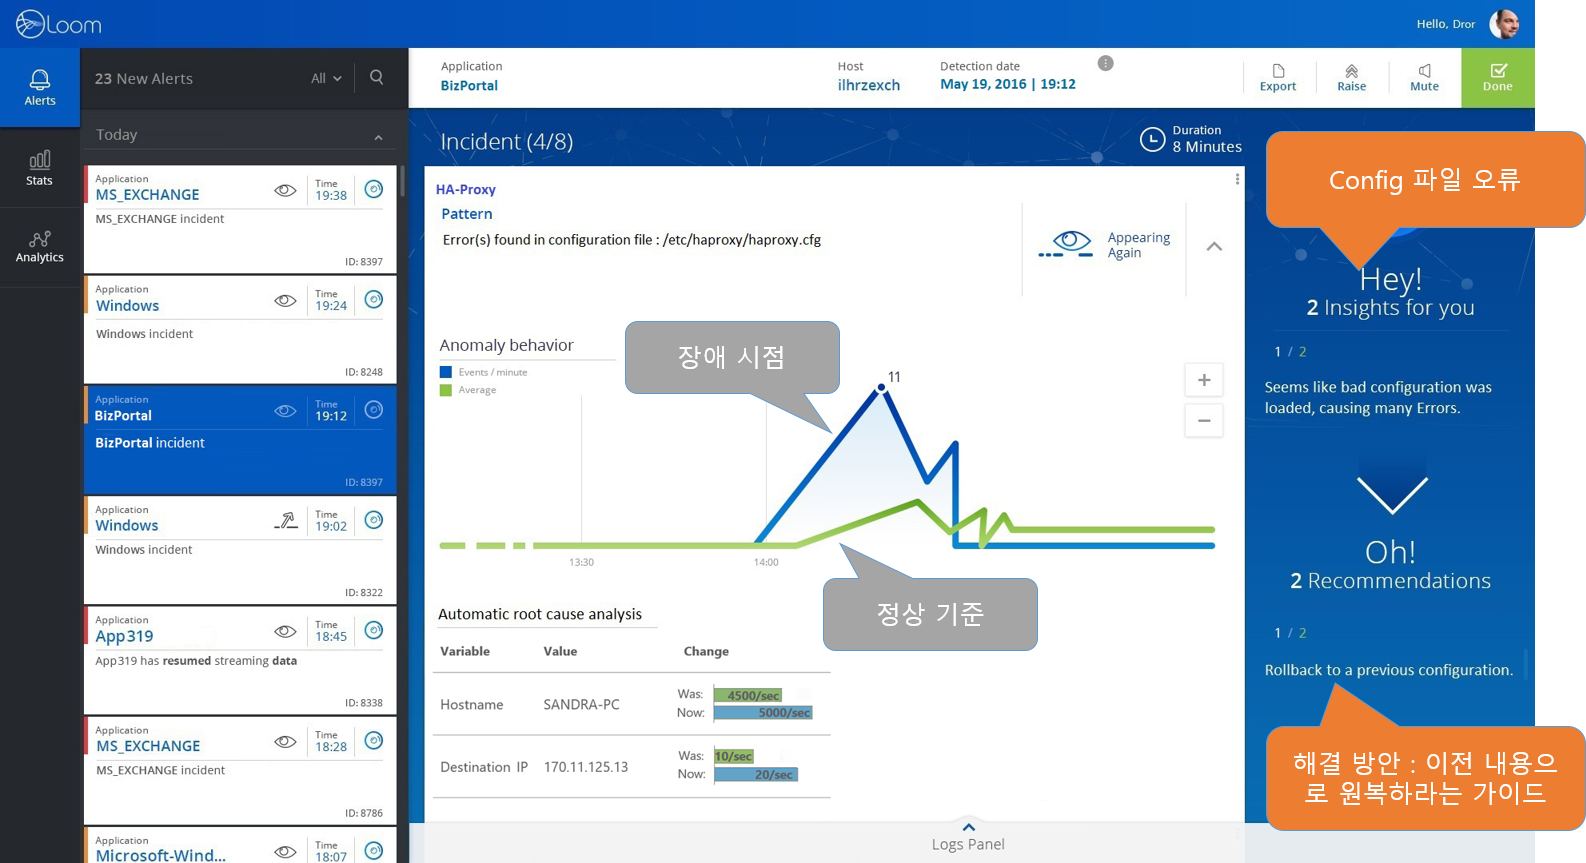The height and width of the screenshot is (863, 1586).
Task: Search the alerts list
Action: 377,77
